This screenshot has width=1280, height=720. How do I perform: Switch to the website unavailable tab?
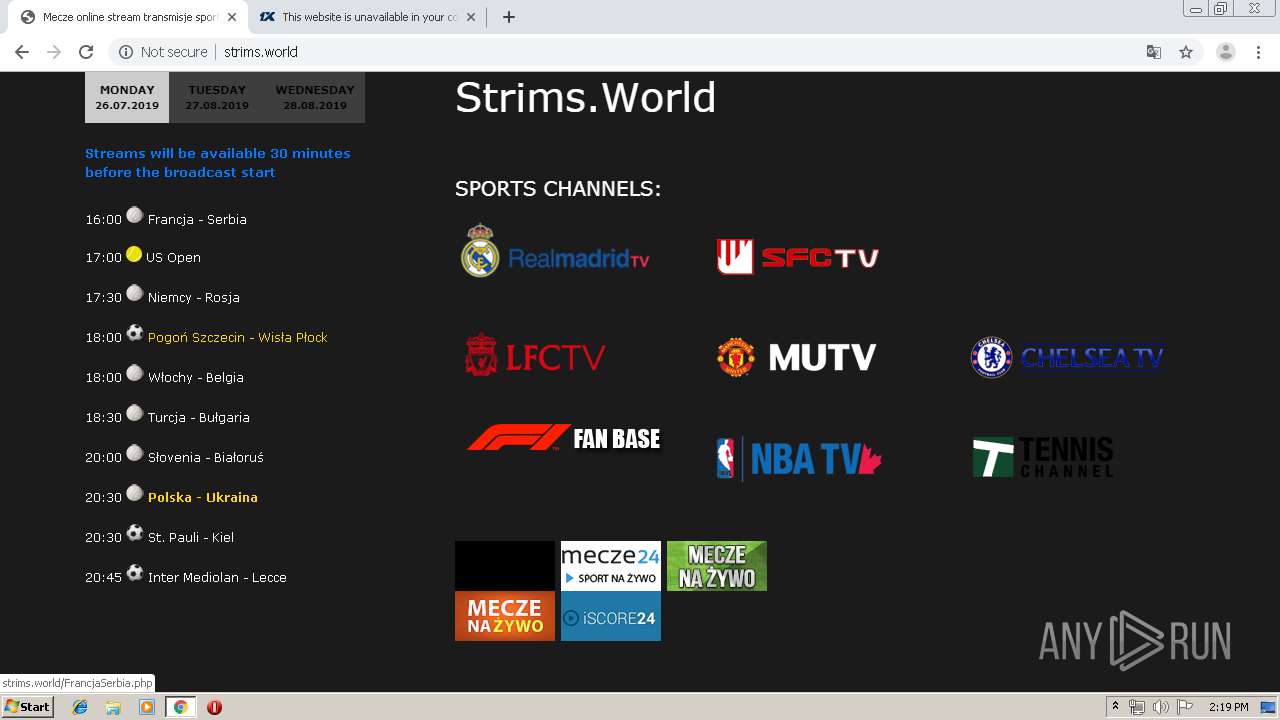[x=366, y=17]
